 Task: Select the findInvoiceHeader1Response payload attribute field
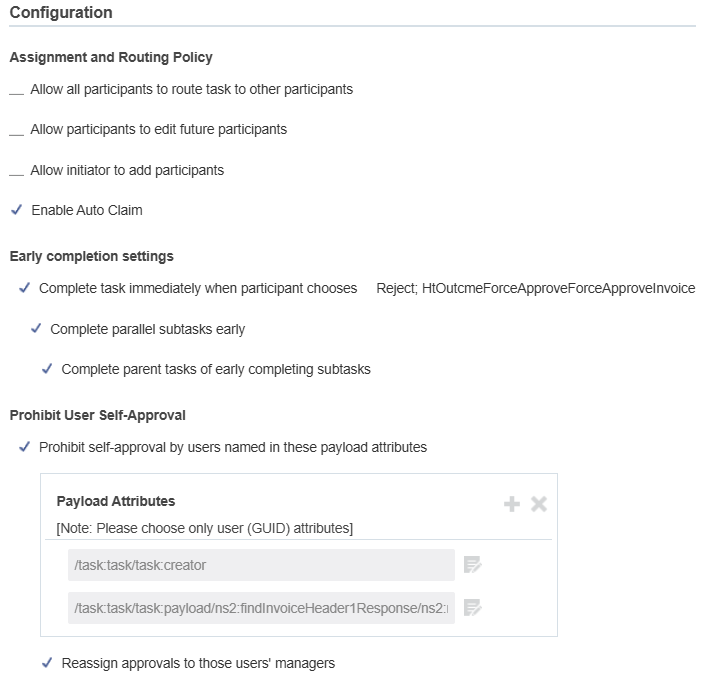pos(261,607)
